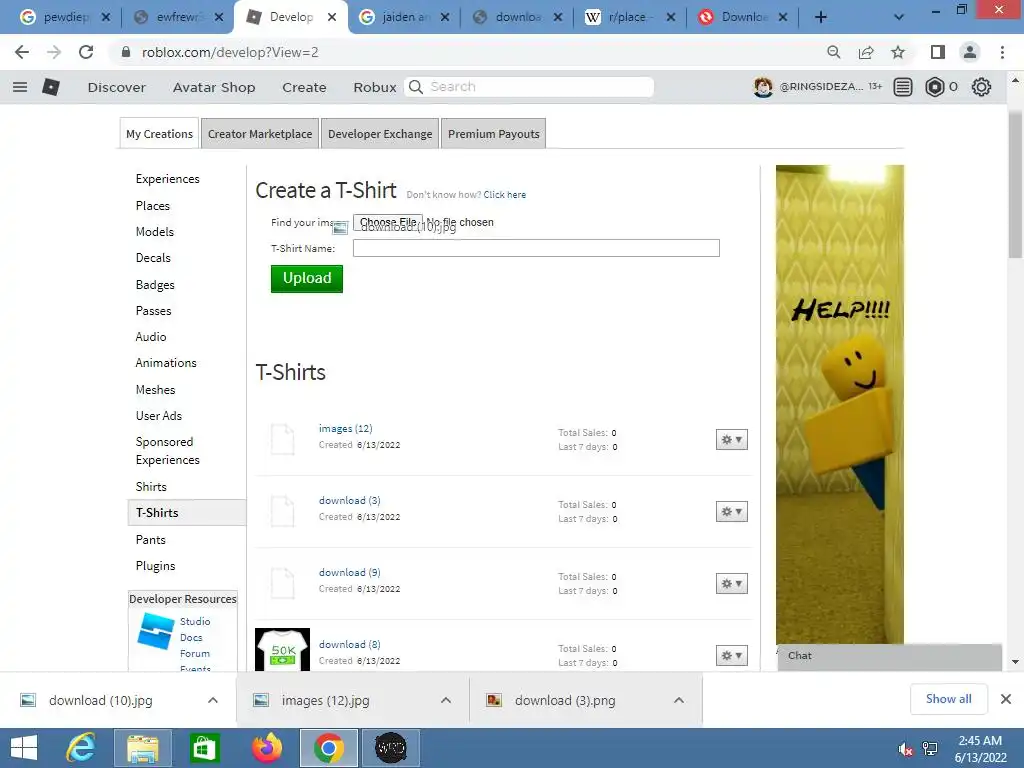Screen dimensions: 1024x768
Task: Open Internet Explorer from the taskbar
Action: 81,748
